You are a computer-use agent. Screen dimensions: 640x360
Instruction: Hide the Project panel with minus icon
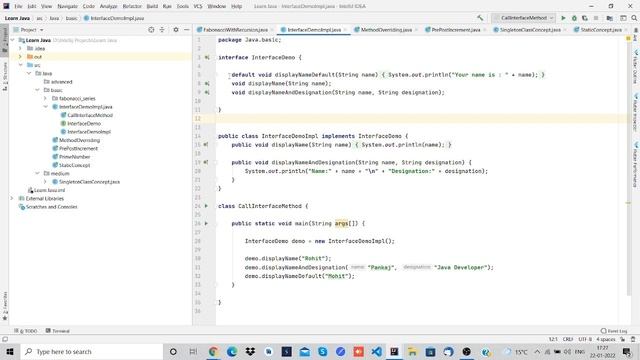pyautogui.click(x=187, y=30)
